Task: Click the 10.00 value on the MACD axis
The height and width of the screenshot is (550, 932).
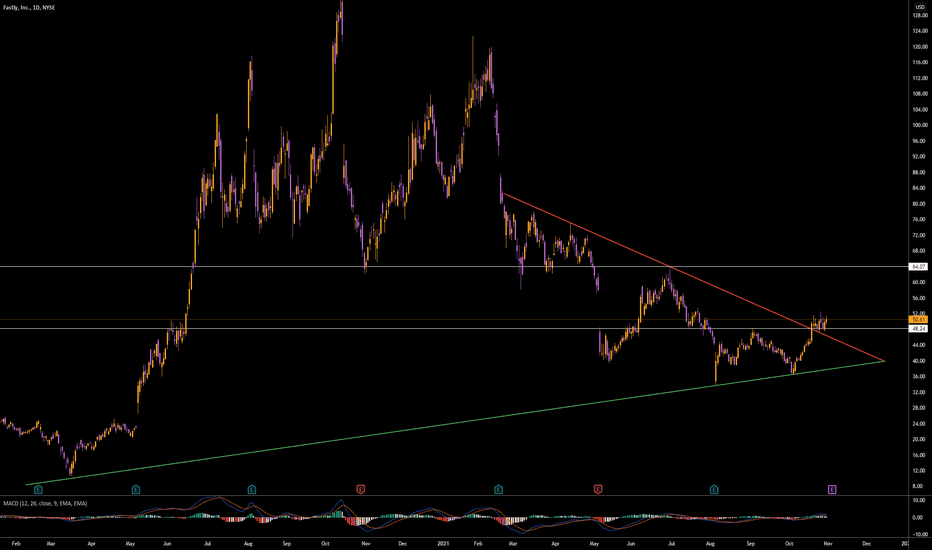Action: point(920,501)
